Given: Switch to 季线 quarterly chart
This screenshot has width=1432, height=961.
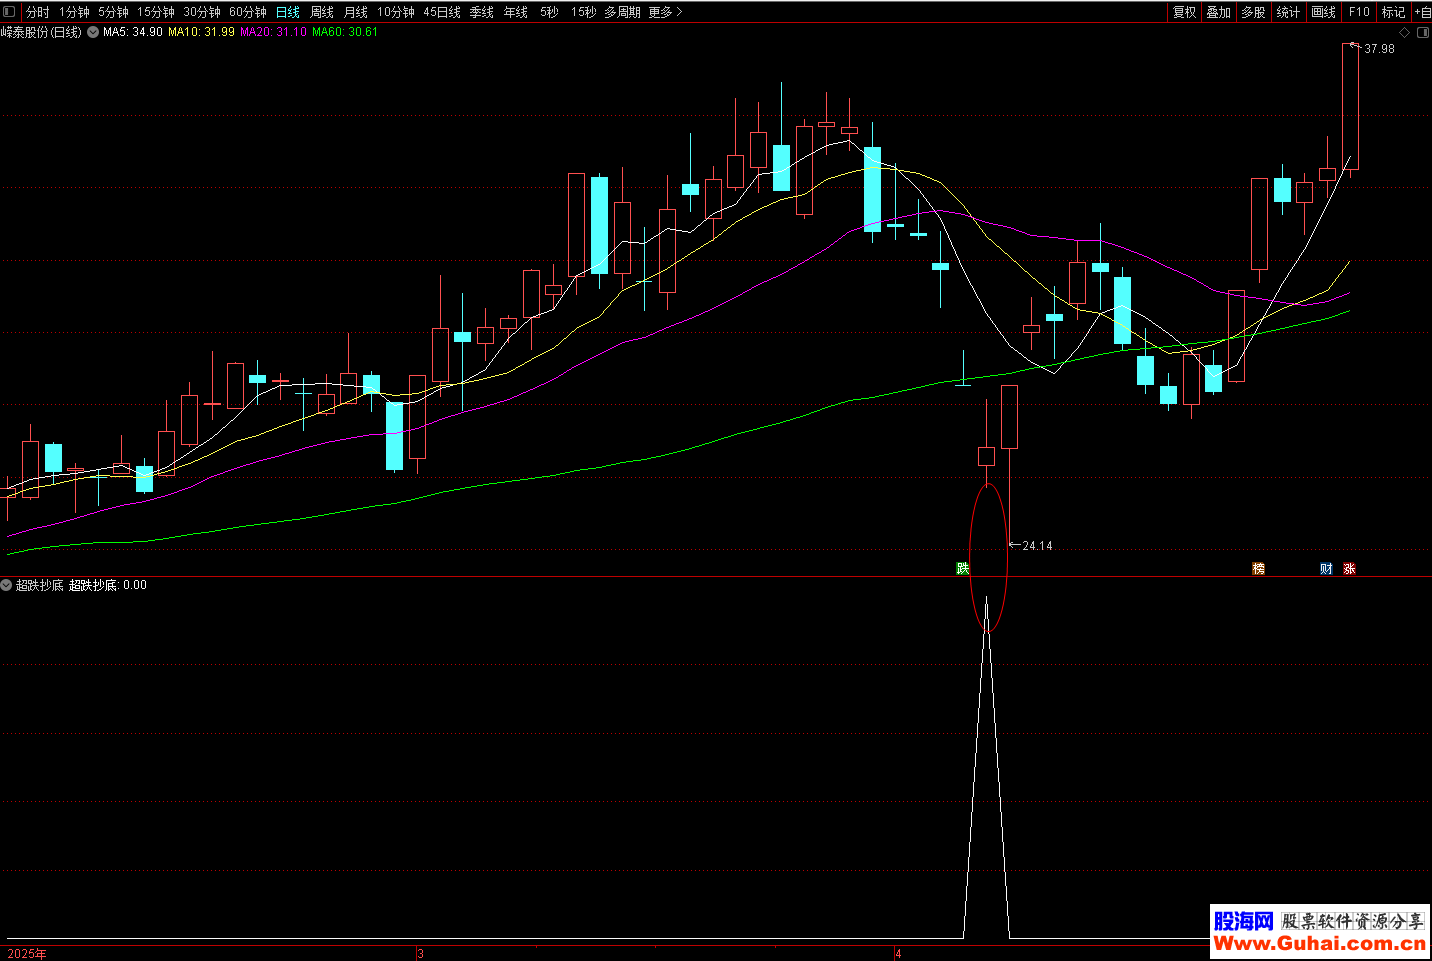Looking at the screenshot, I should coord(482,12).
